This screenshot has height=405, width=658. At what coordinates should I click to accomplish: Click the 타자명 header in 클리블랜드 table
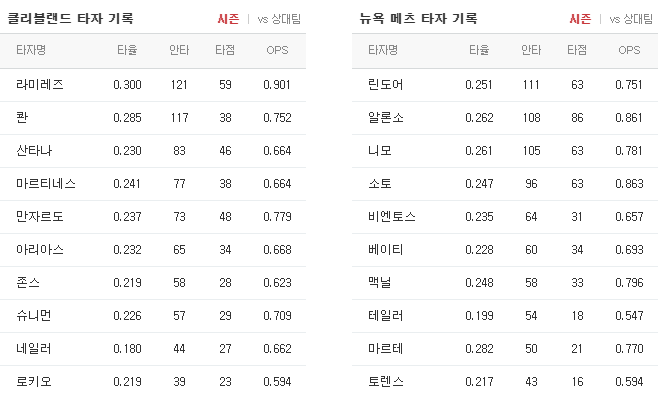coord(31,50)
